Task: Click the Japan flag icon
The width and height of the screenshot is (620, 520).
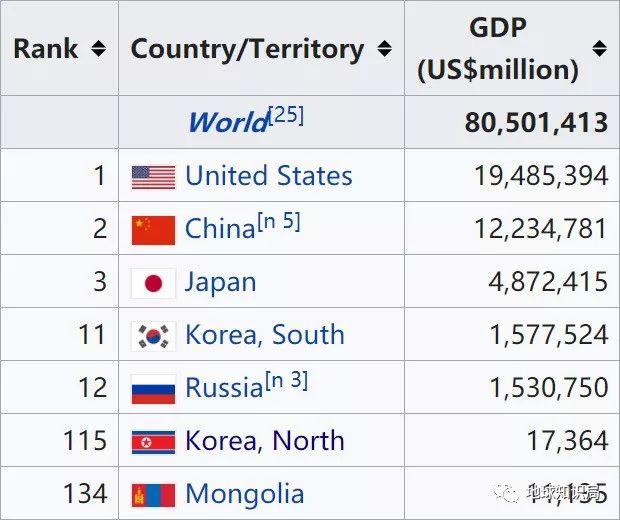Action: [x=153, y=283]
